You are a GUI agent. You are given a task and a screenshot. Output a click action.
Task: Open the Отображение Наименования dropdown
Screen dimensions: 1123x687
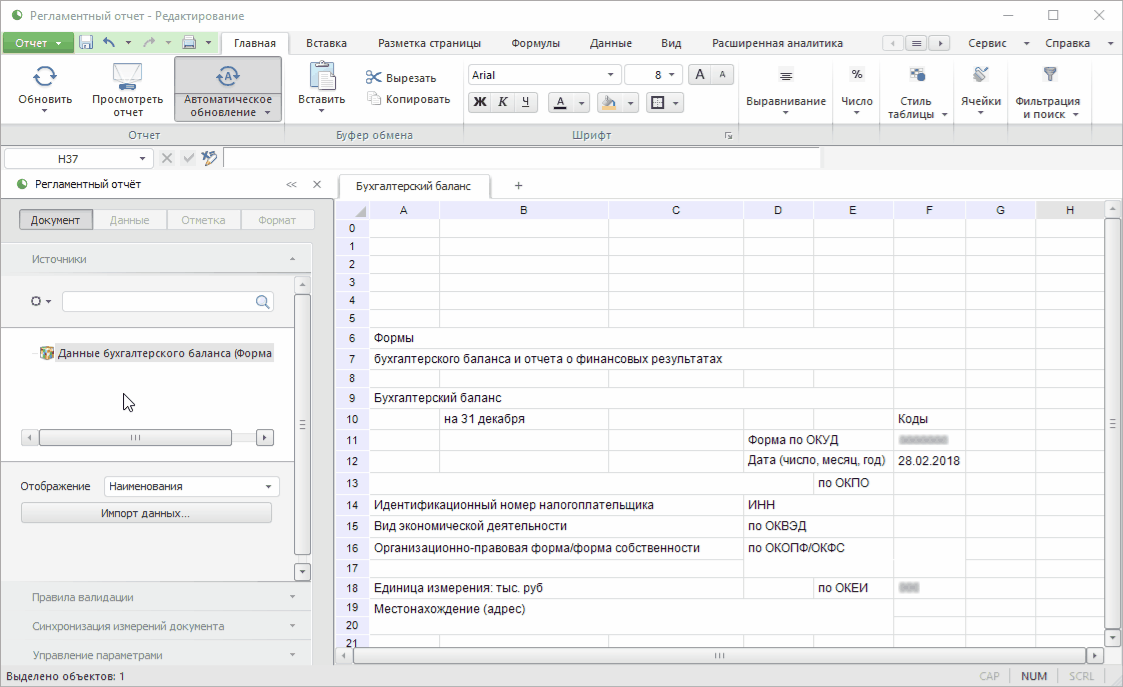191,486
